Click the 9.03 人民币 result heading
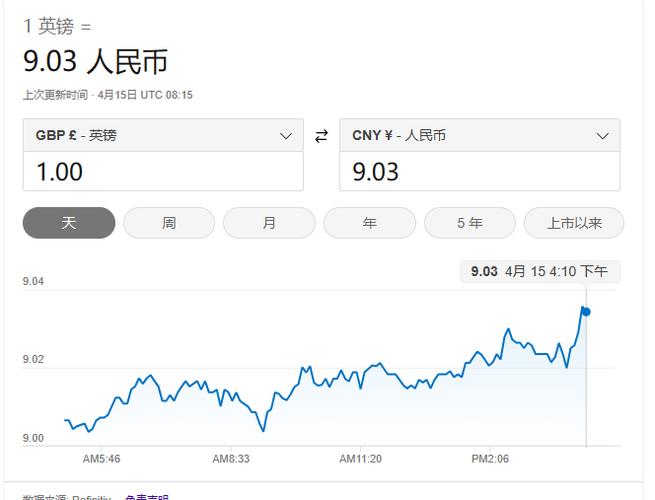Image resolution: width=655 pixels, height=500 pixels. coord(95,62)
